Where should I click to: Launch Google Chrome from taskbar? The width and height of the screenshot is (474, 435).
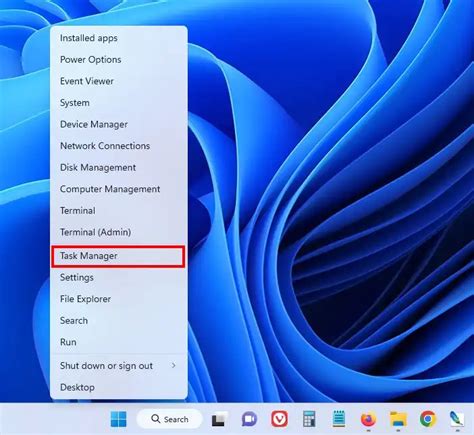(428, 419)
